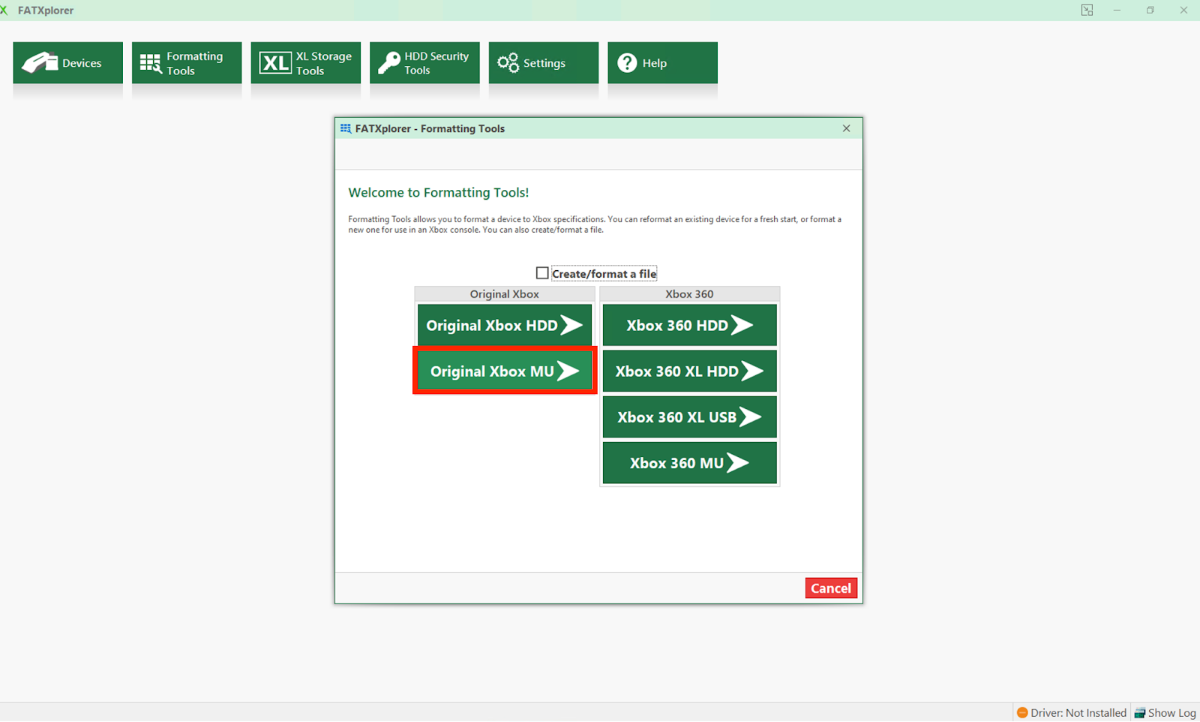
Task: Click the Driver: Not Installed status indicator
Action: (x=1072, y=713)
